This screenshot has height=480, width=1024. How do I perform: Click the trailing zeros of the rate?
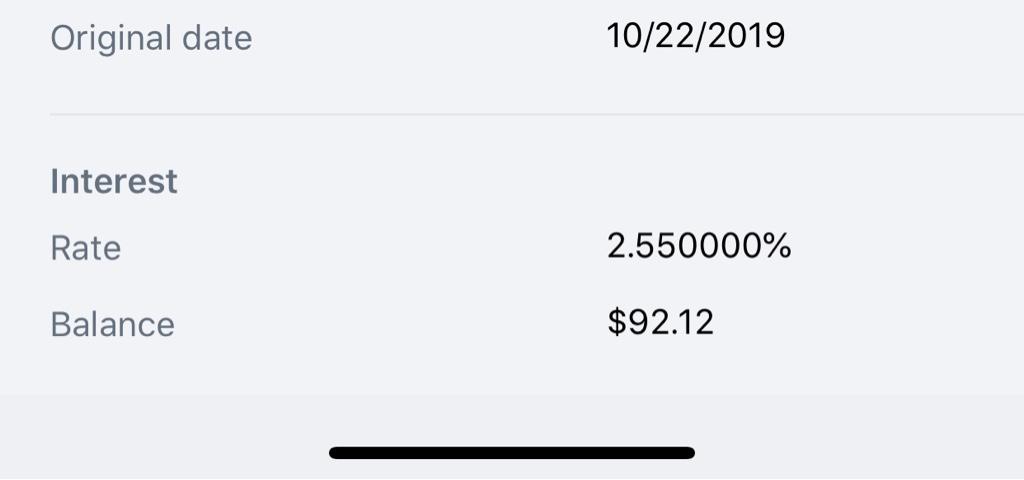(x=722, y=245)
